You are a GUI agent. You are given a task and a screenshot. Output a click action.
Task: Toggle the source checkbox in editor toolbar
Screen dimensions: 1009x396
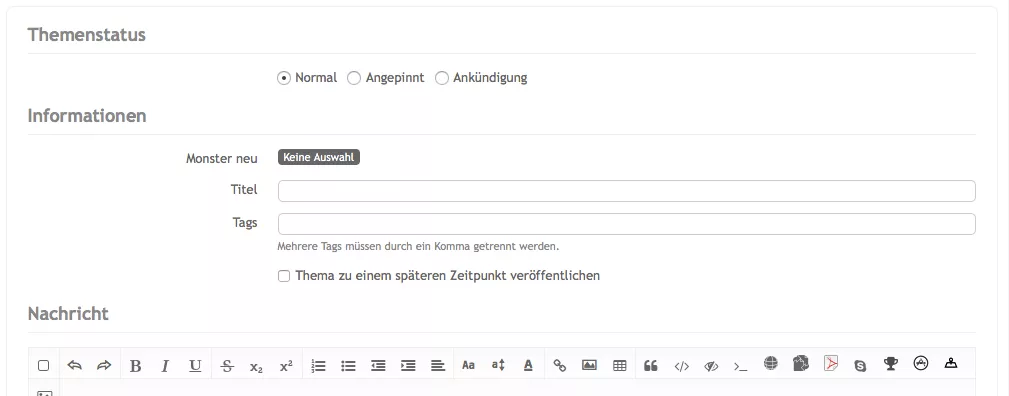click(44, 366)
